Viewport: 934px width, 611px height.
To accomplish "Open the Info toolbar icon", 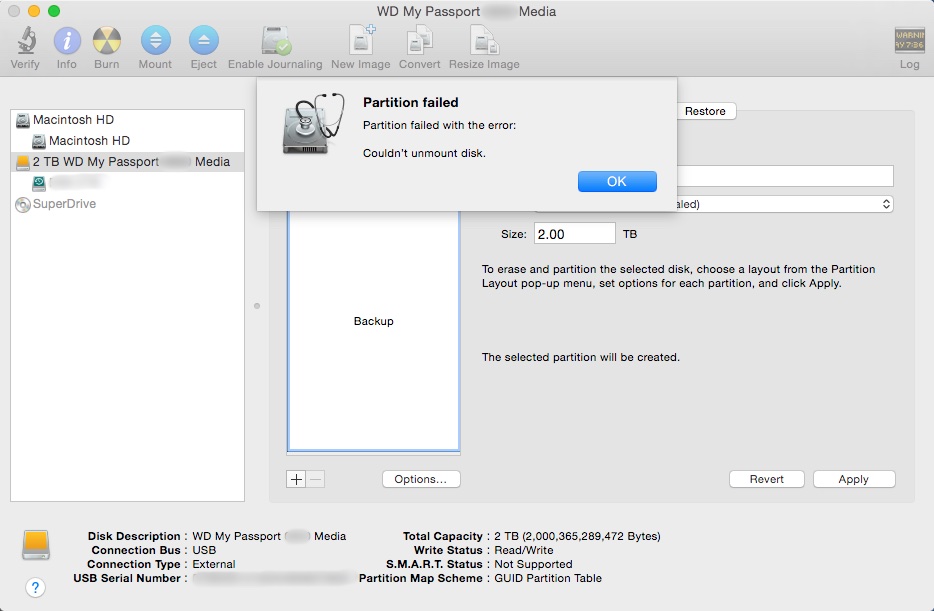I will 67,42.
